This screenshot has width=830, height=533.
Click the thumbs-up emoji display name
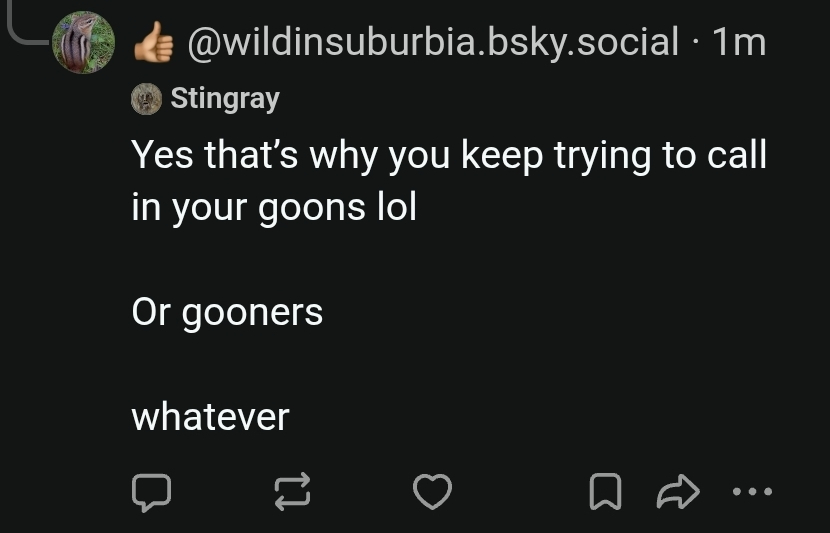[x=151, y=42]
